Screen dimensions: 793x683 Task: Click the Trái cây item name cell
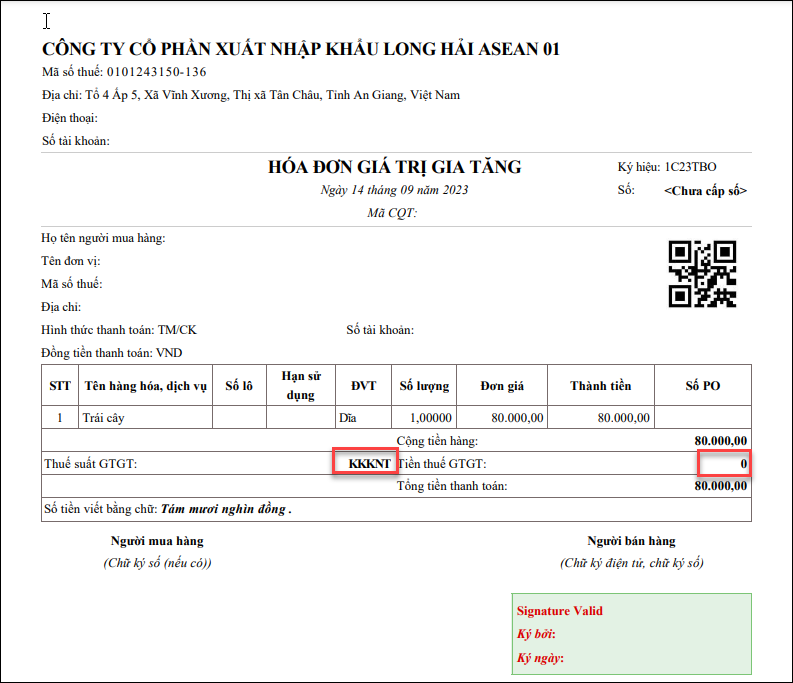[105, 417]
